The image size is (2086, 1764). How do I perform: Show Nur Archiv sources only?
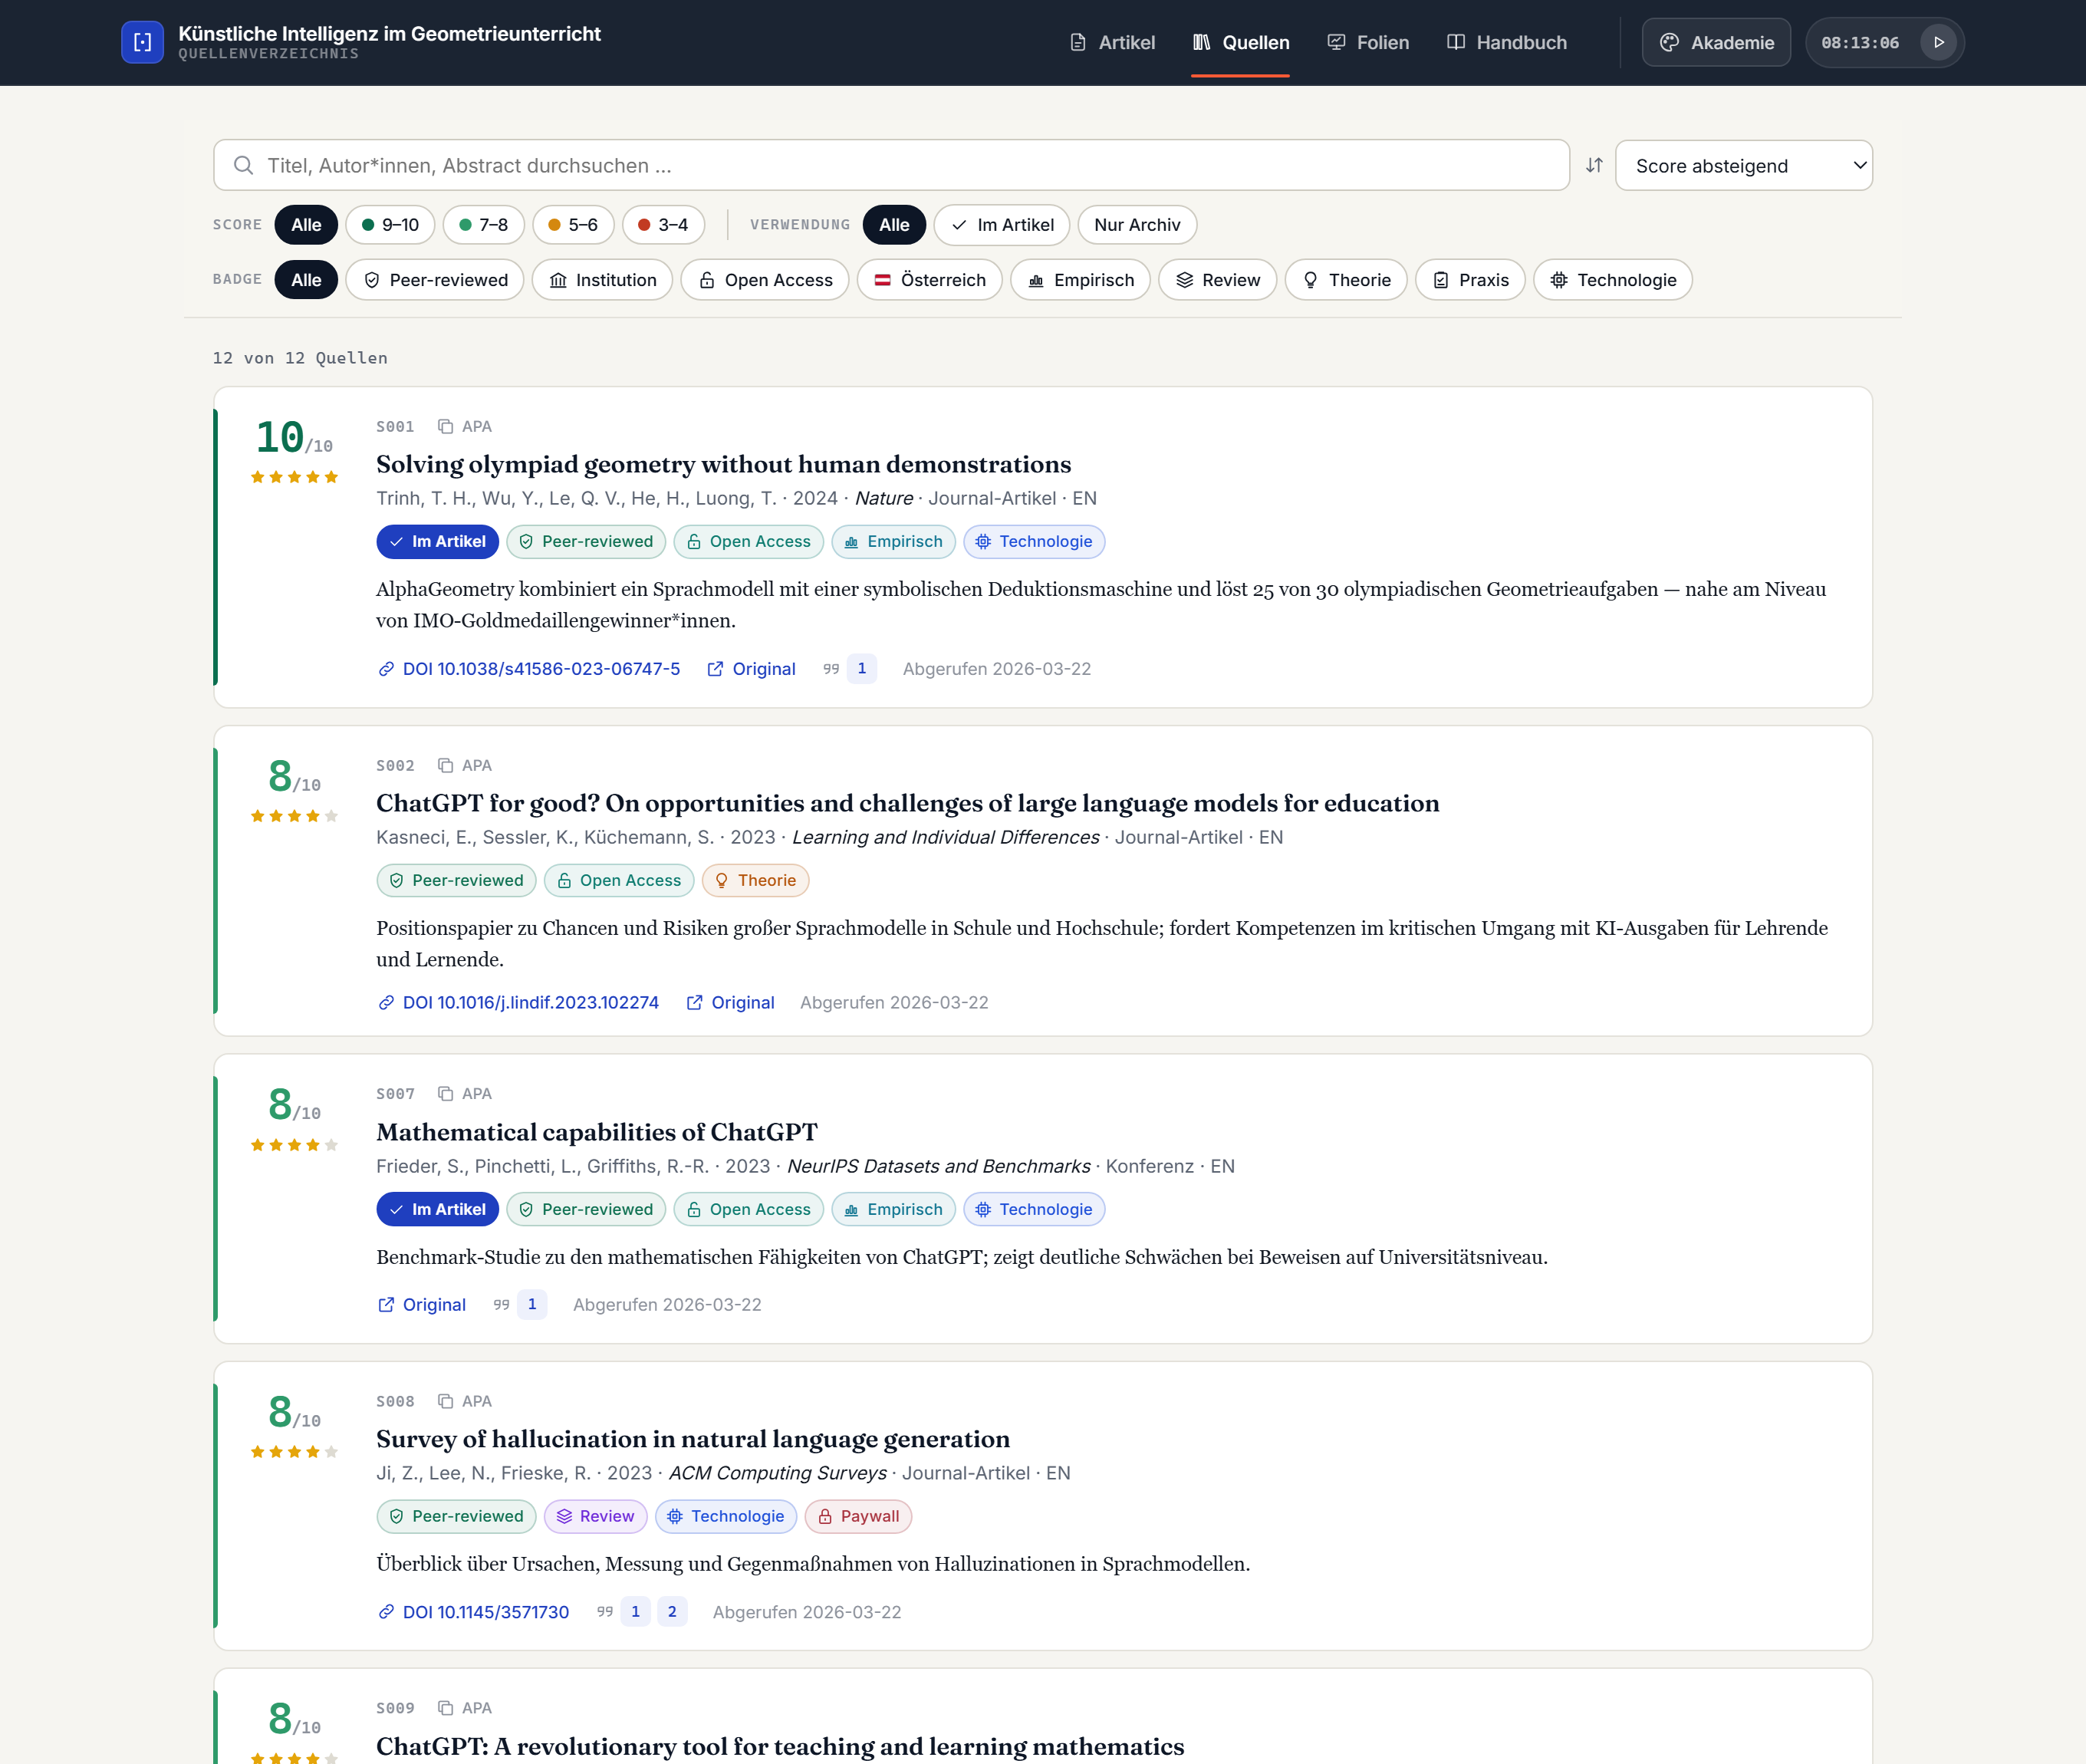1137,225
